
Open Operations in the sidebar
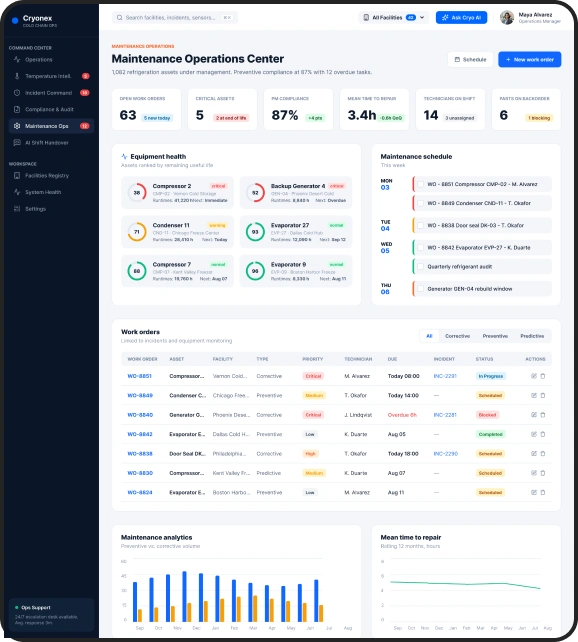click(x=51, y=59)
